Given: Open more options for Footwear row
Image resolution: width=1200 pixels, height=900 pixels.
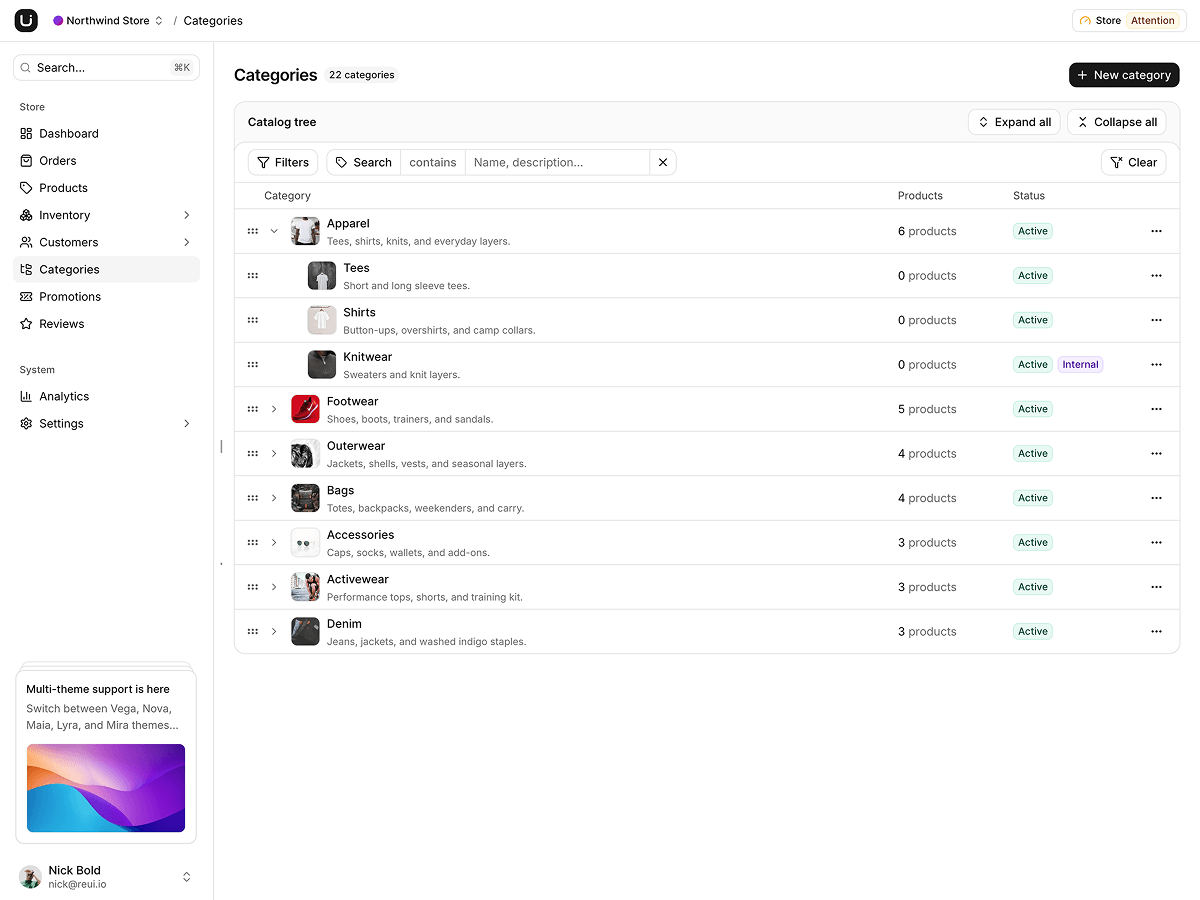Looking at the screenshot, I should point(1156,409).
